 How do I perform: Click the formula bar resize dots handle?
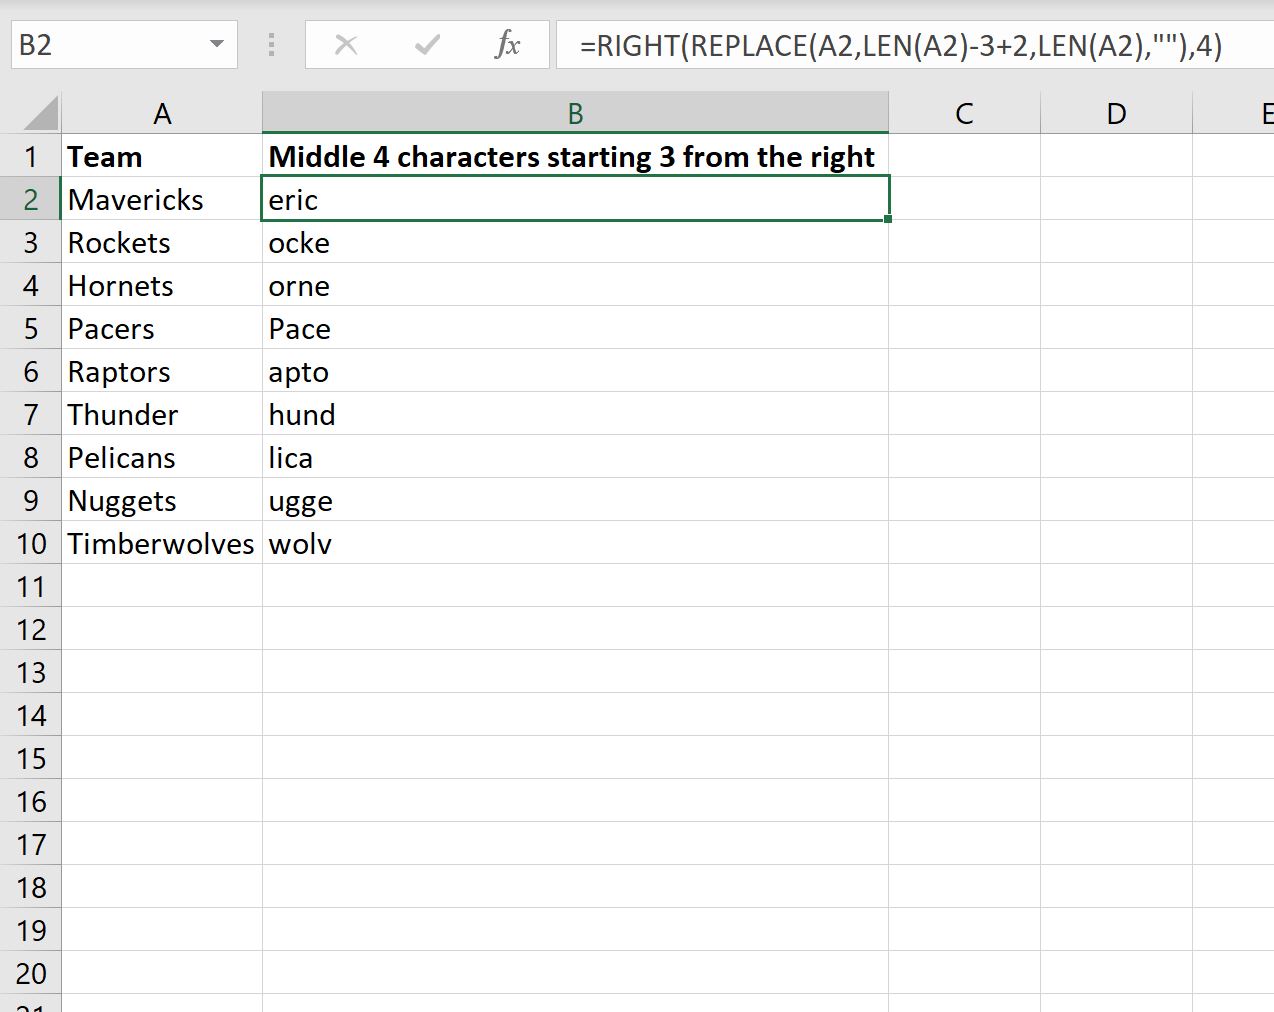[271, 45]
